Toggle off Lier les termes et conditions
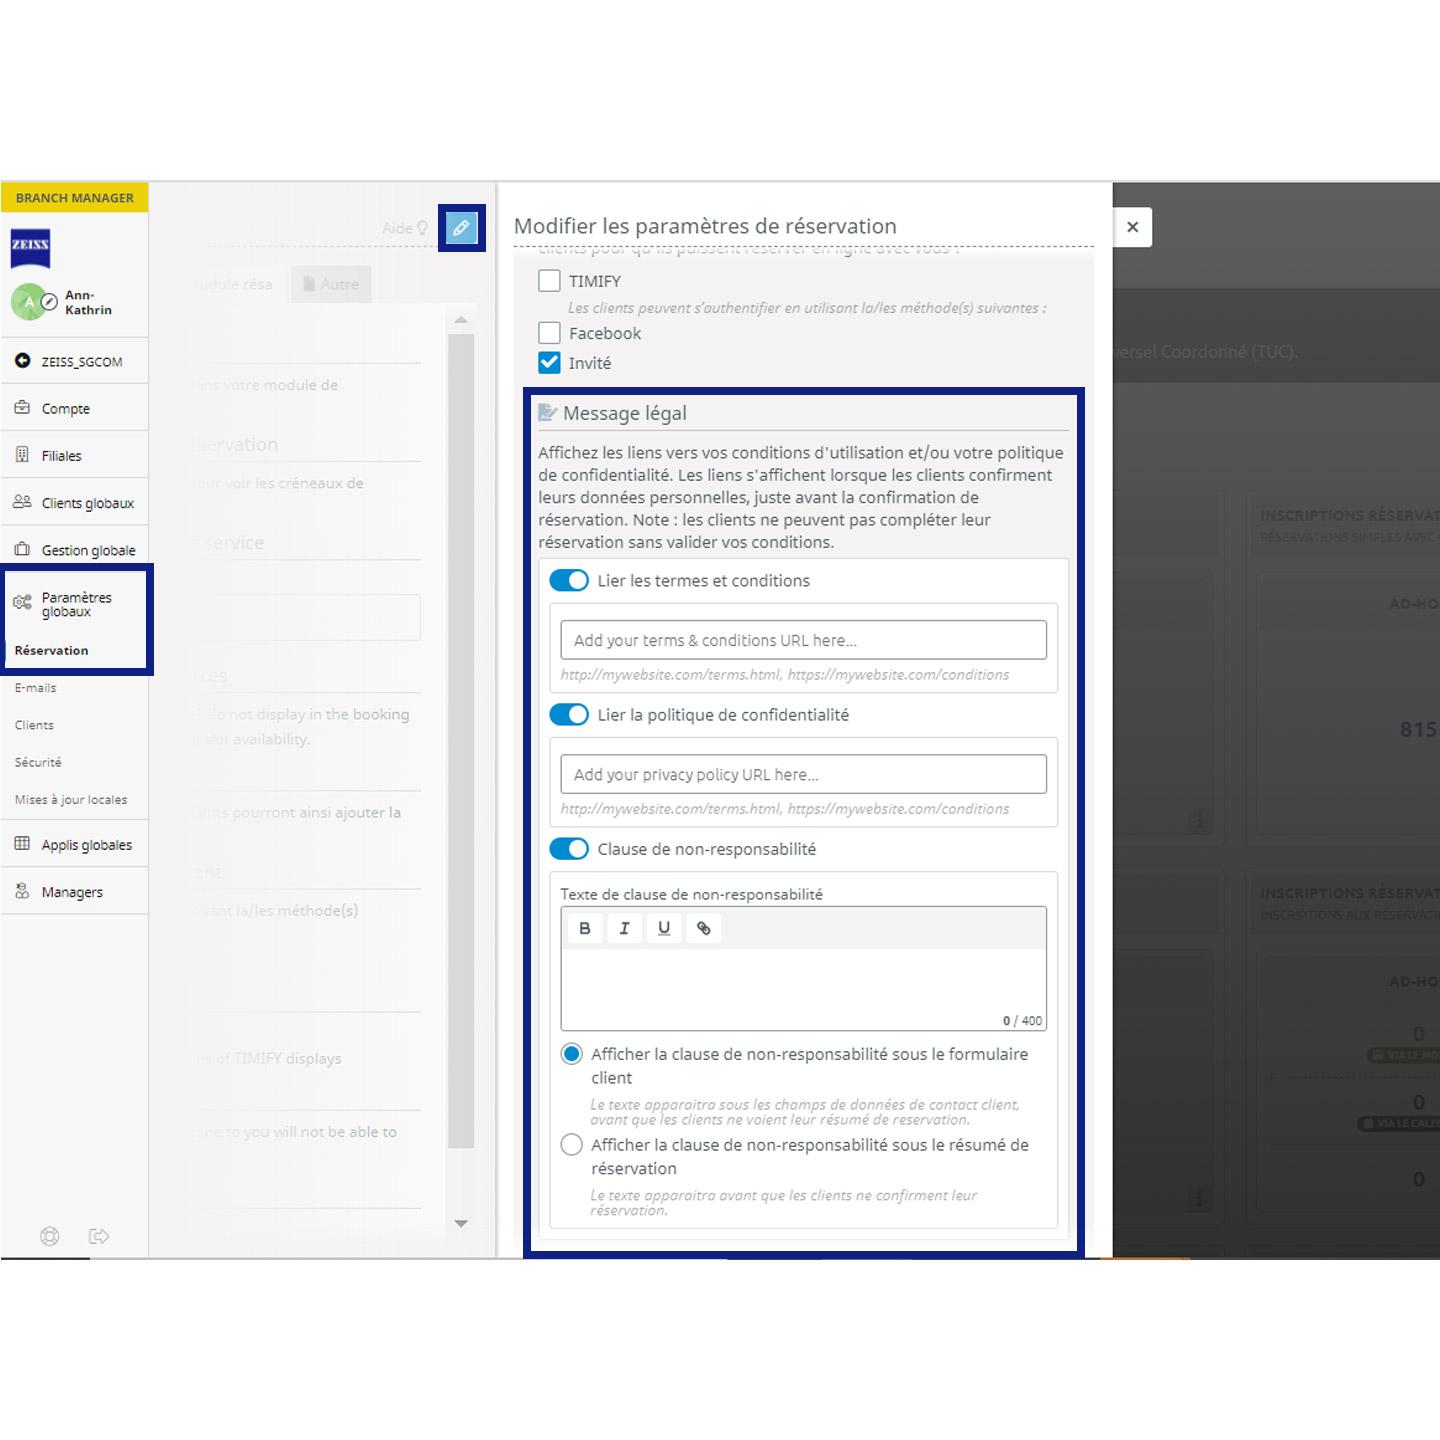Screen dimensions: 1440x1440 (x=569, y=580)
